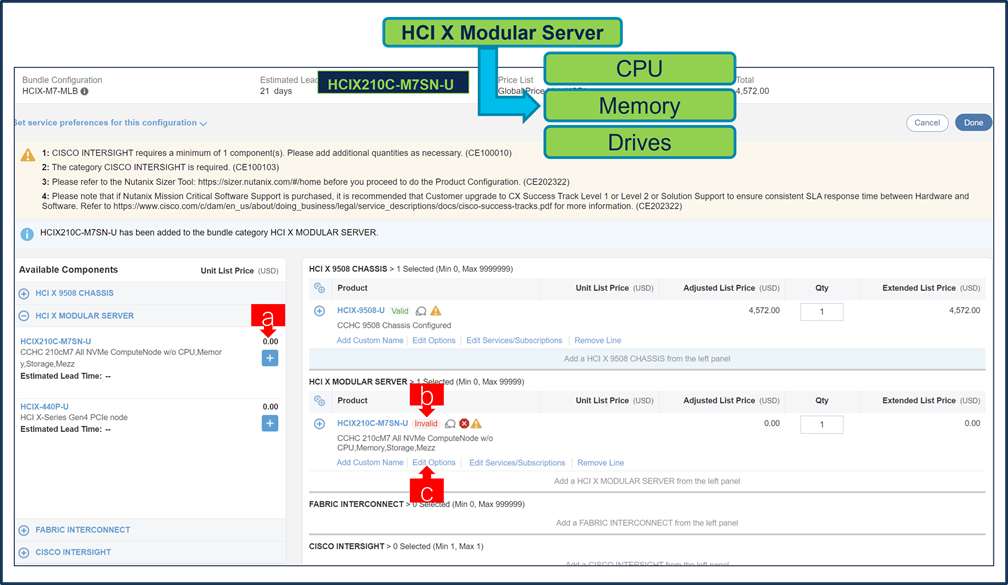Click the Invalid status label

tap(426, 424)
